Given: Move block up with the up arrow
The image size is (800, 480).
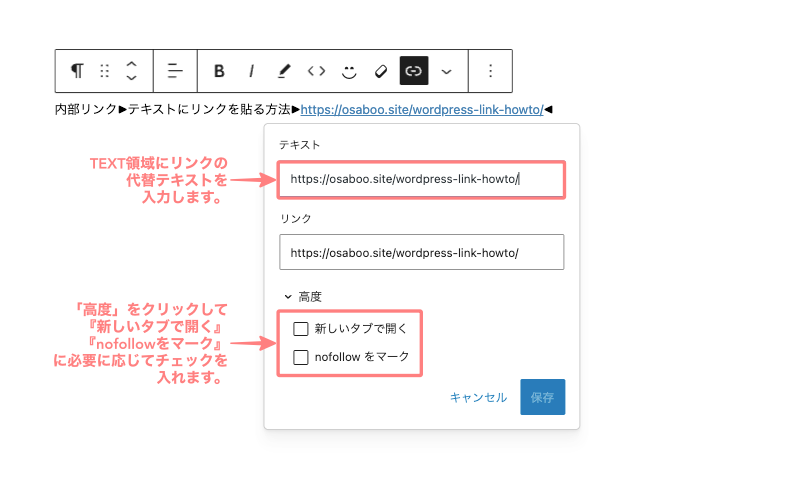Looking at the screenshot, I should (131, 64).
